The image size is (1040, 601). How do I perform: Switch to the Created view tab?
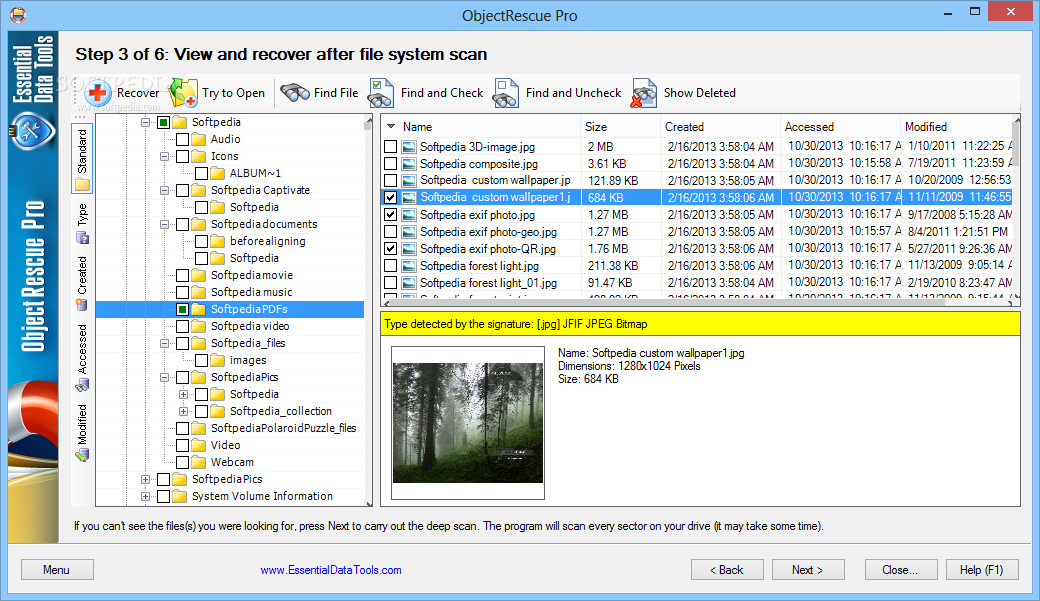pyautogui.click(x=82, y=283)
